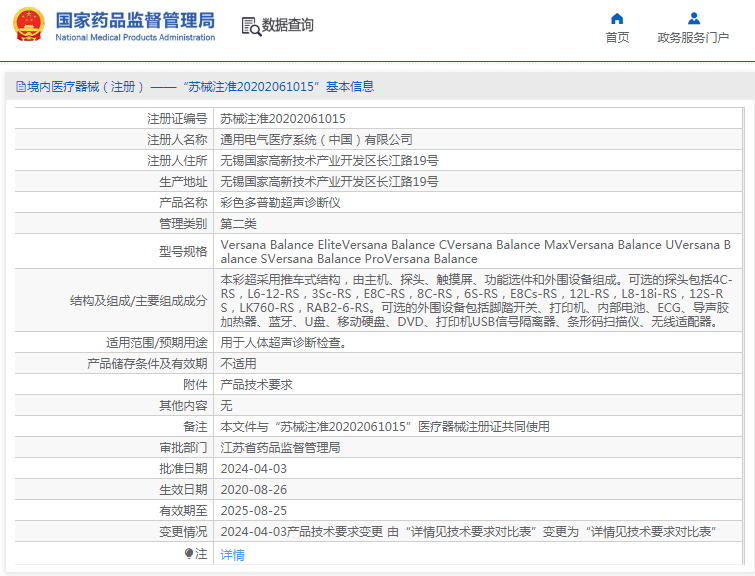The height and width of the screenshot is (576, 755).
Task: Click the document icon before 境内医疗器械
Action: pyautogui.click(x=21, y=87)
